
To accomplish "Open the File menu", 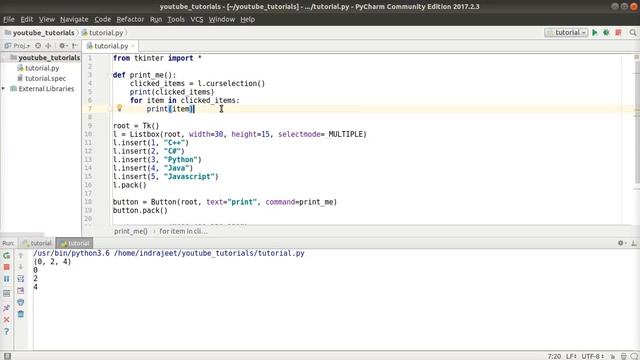I will [9, 19].
